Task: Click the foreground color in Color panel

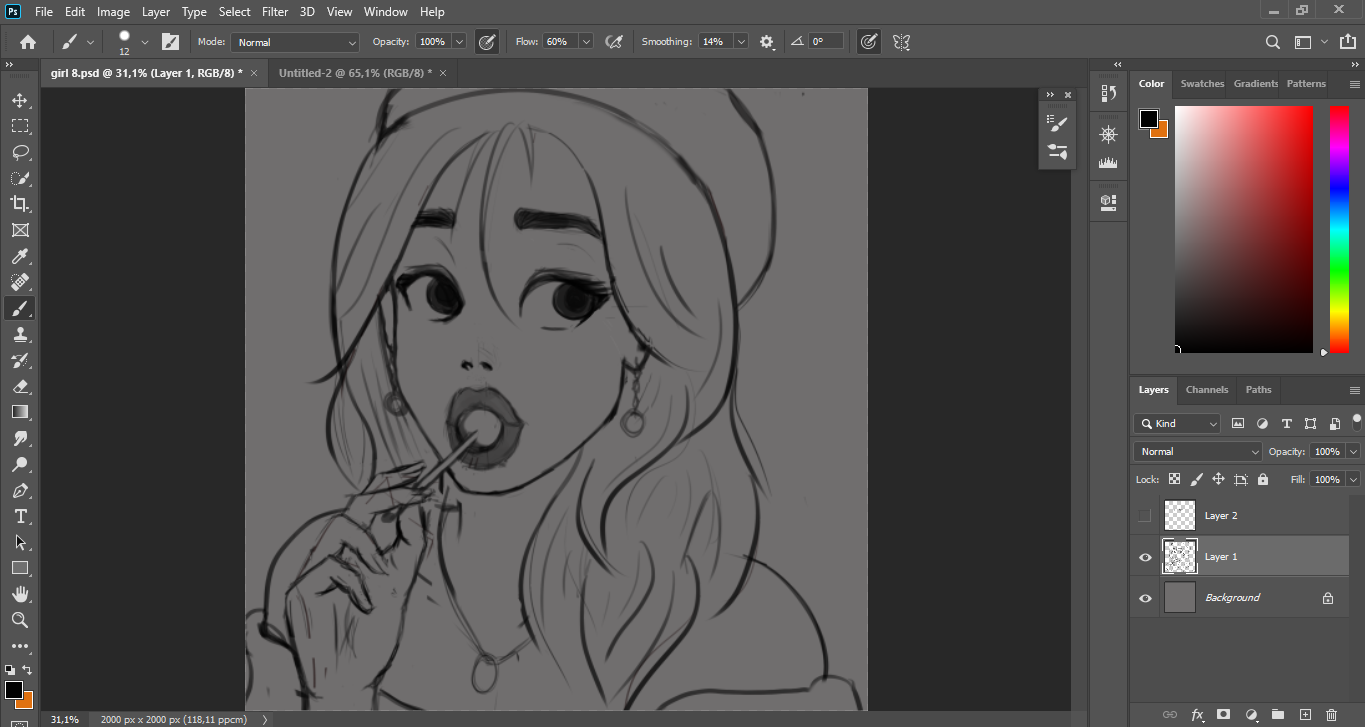Action: pyautogui.click(x=1149, y=119)
